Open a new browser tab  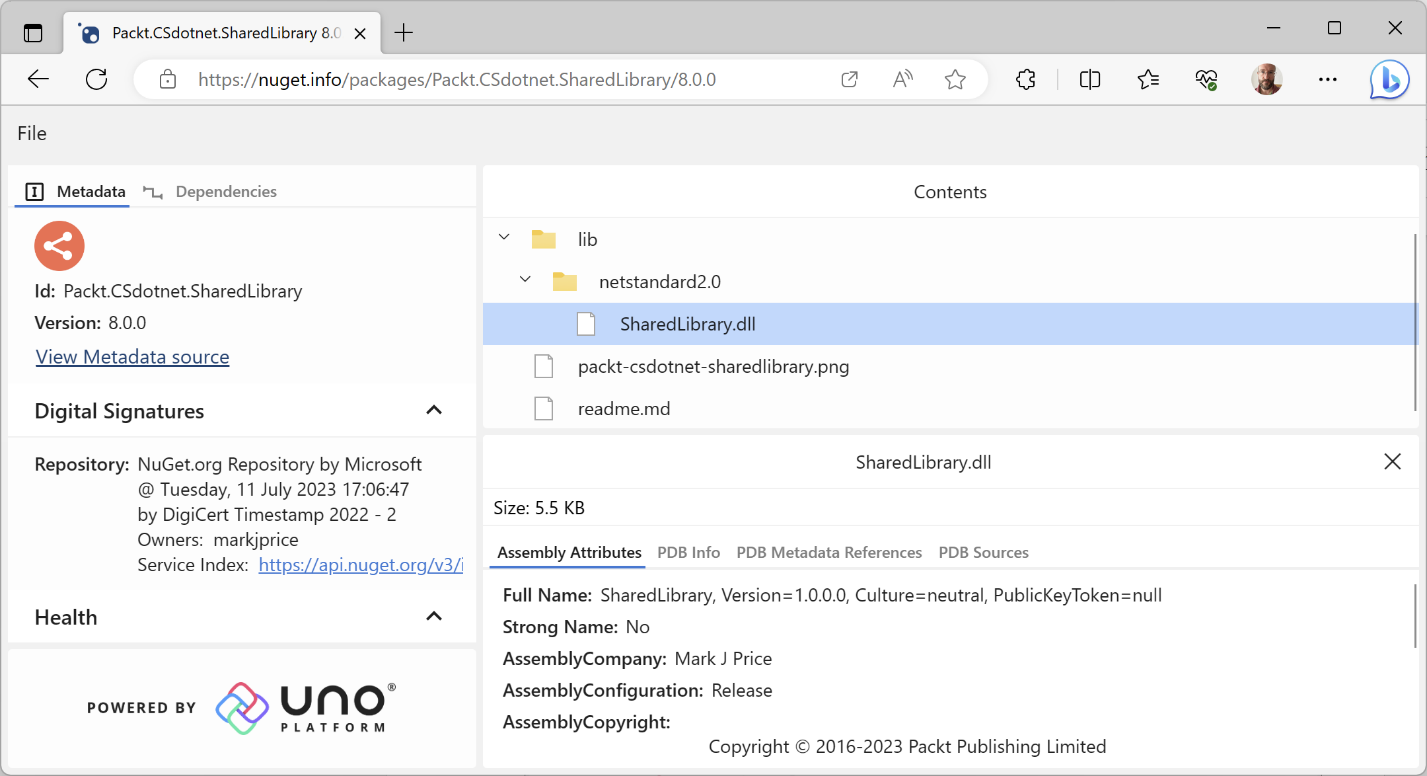[x=403, y=33]
